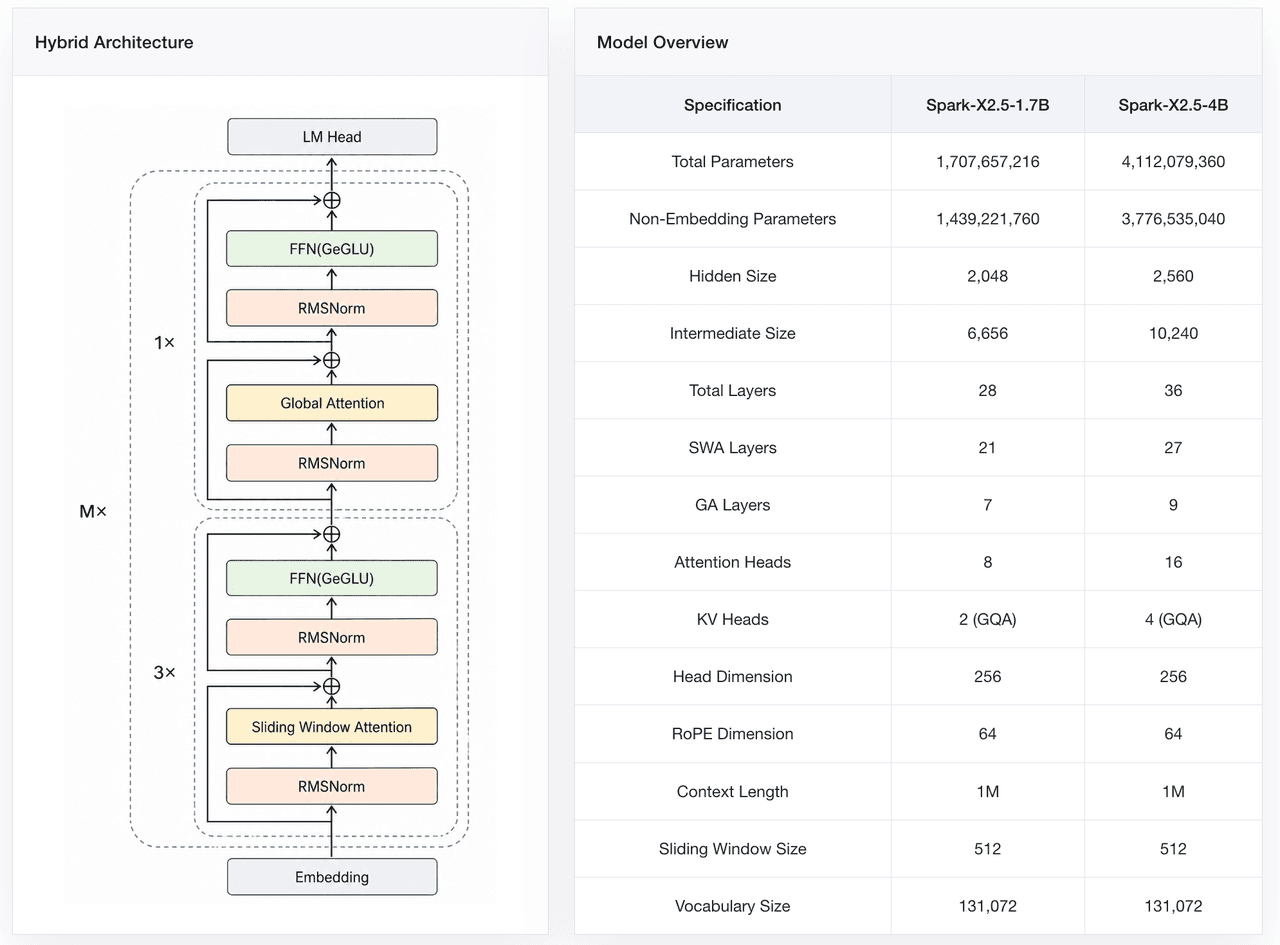The image size is (1280, 945).
Task: Click the SWA Layers value "21"
Action: pos(988,448)
